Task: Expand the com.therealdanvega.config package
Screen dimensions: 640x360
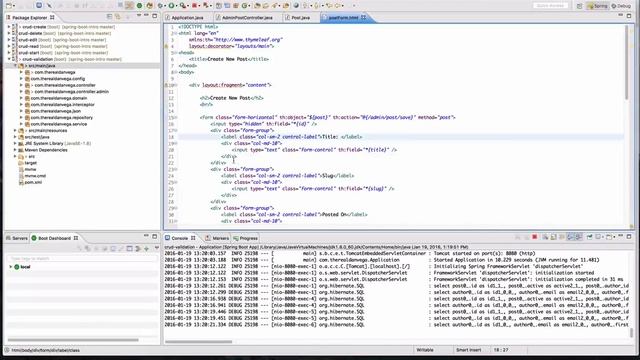Action: [21, 79]
